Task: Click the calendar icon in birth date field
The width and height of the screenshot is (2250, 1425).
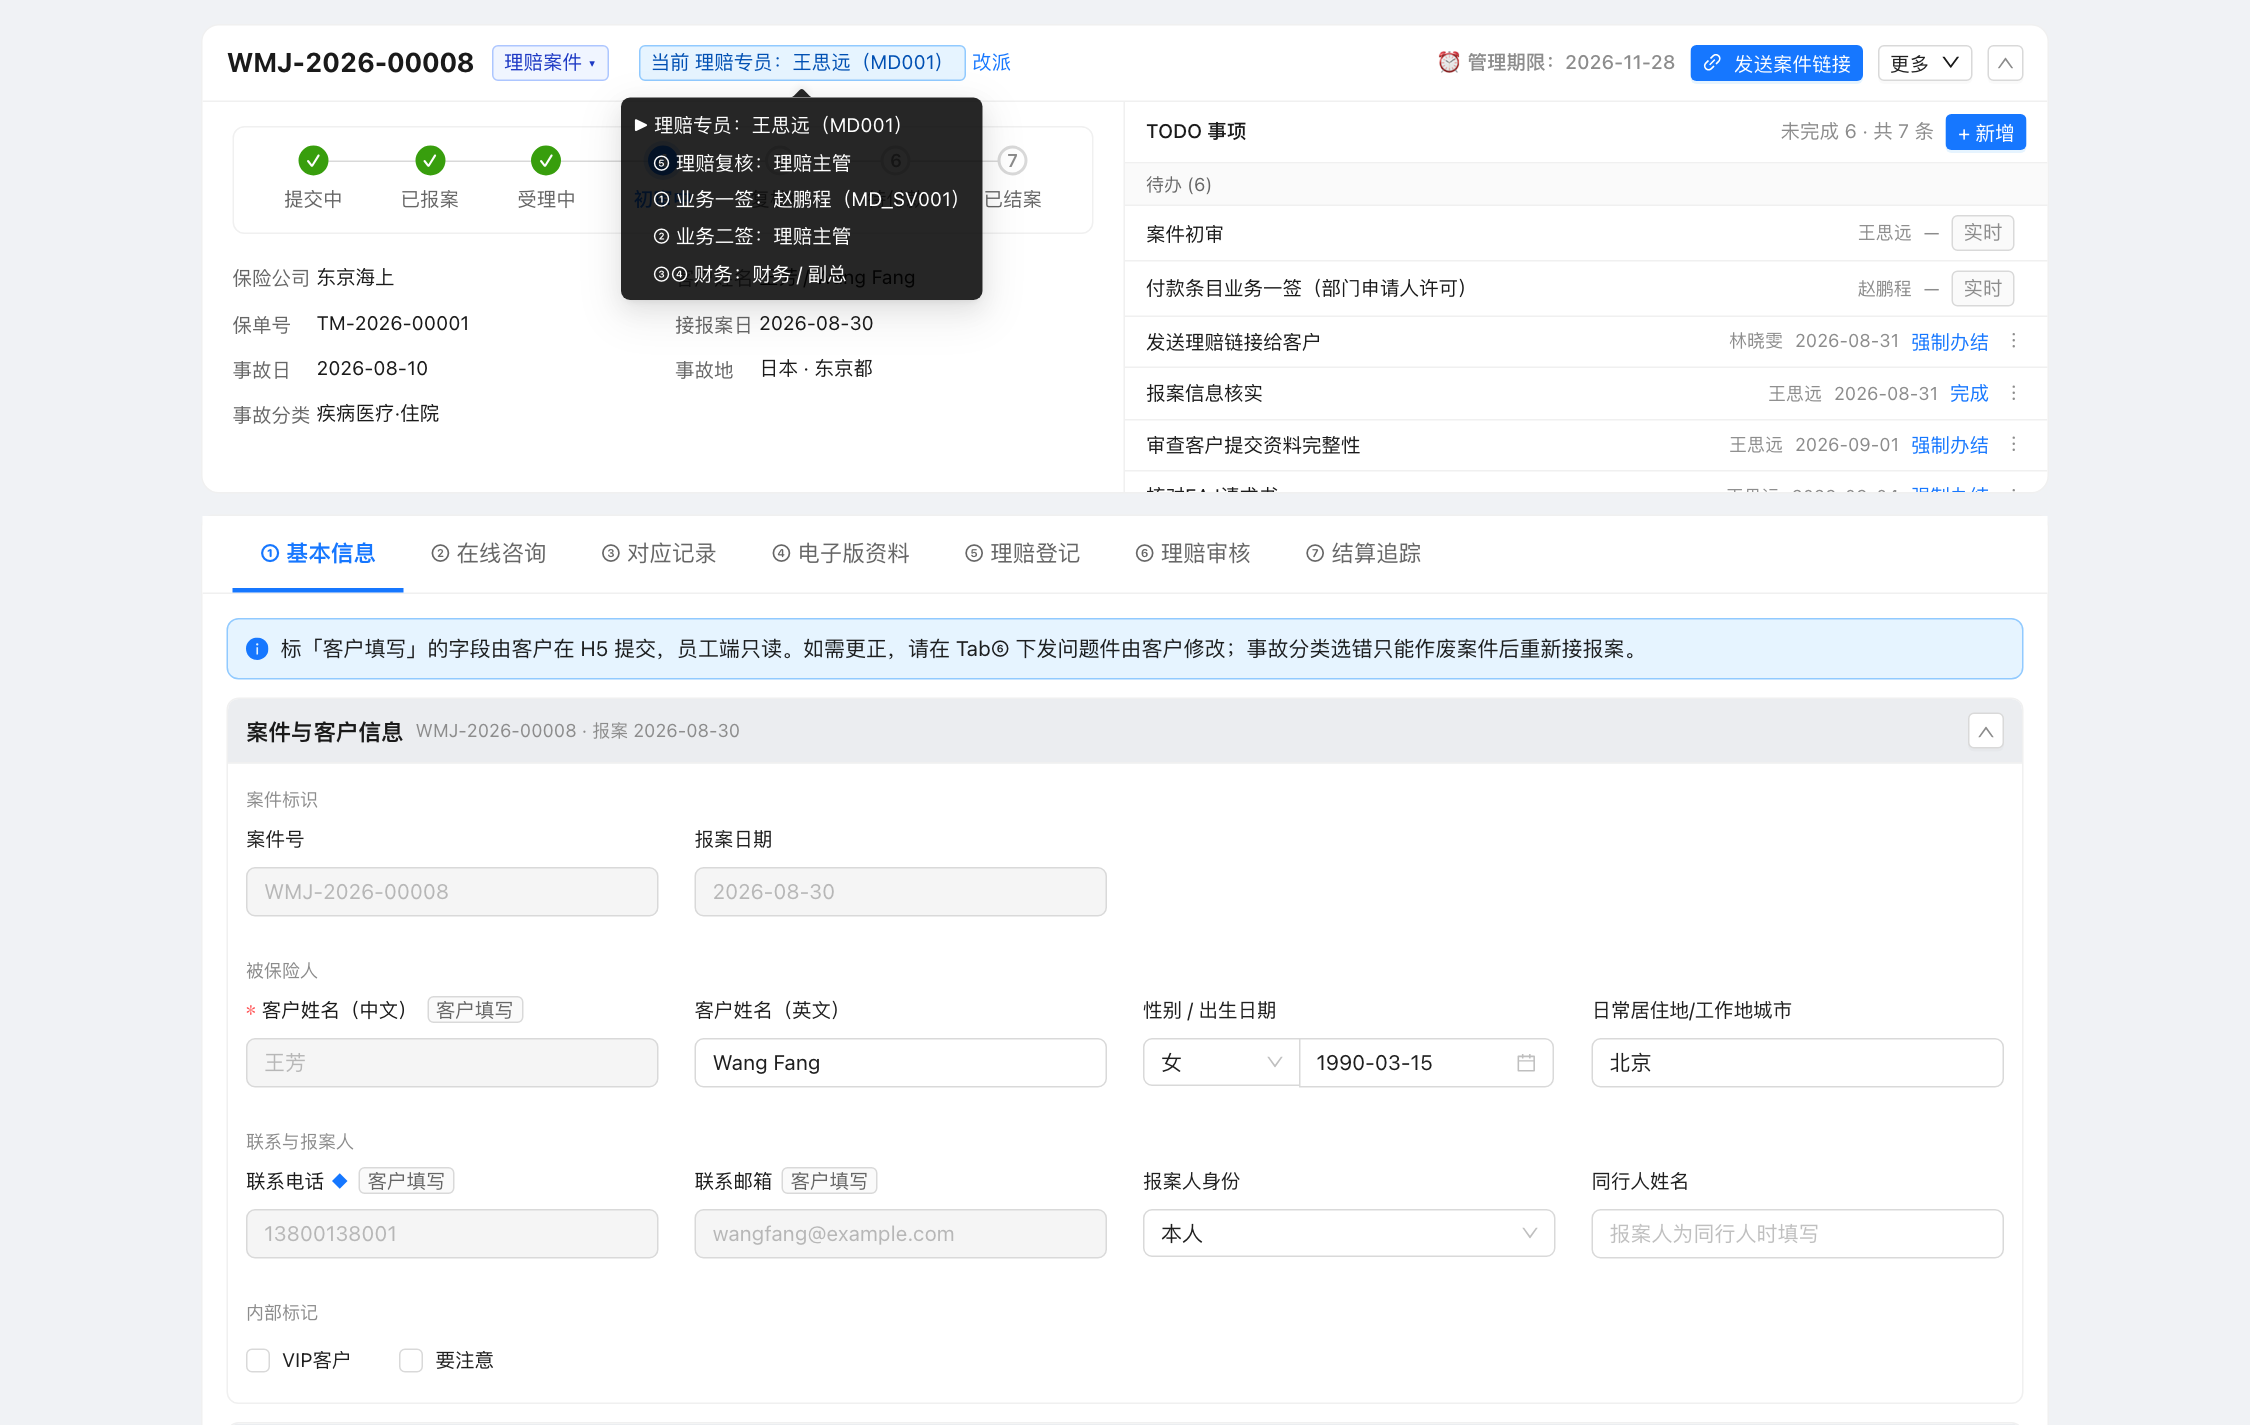Action: tap(1526, 1063)
